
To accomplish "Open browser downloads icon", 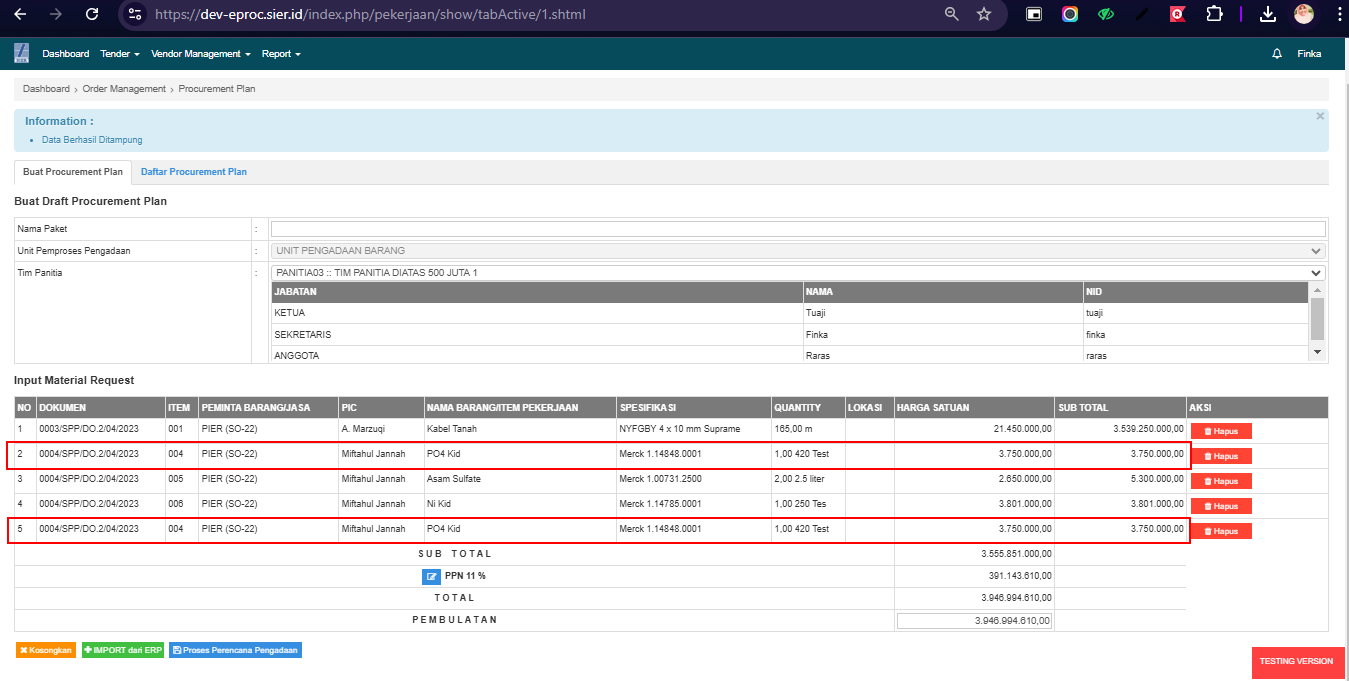I will point(1268,15).
